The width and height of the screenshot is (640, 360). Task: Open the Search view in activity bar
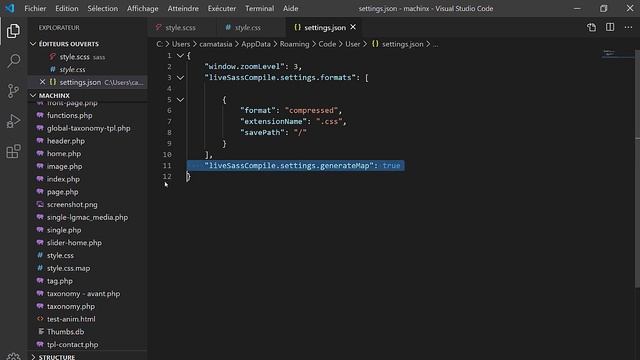tap(13, 61)
